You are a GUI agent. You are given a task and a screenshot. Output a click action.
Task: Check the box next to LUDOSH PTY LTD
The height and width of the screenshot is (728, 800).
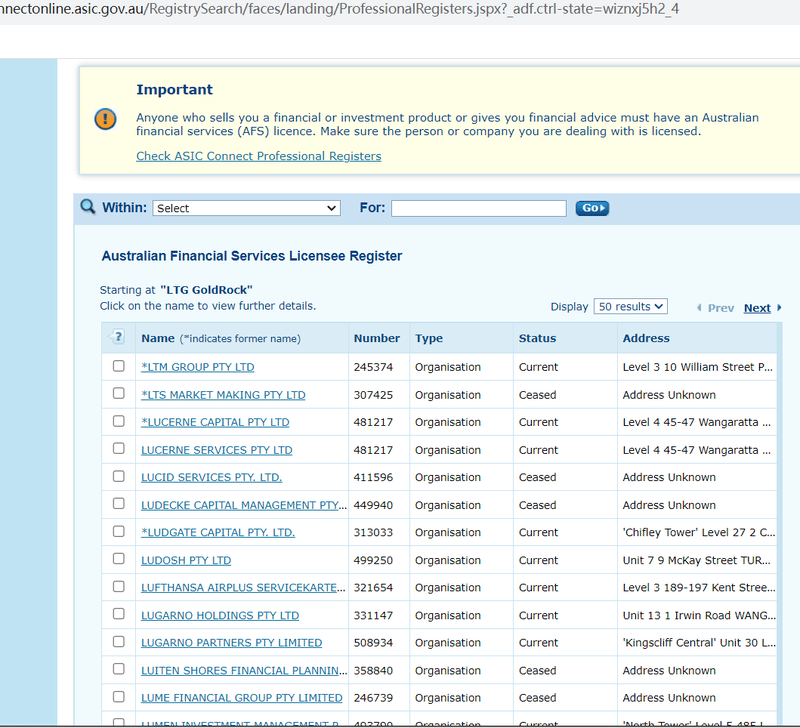click(119, 559)
